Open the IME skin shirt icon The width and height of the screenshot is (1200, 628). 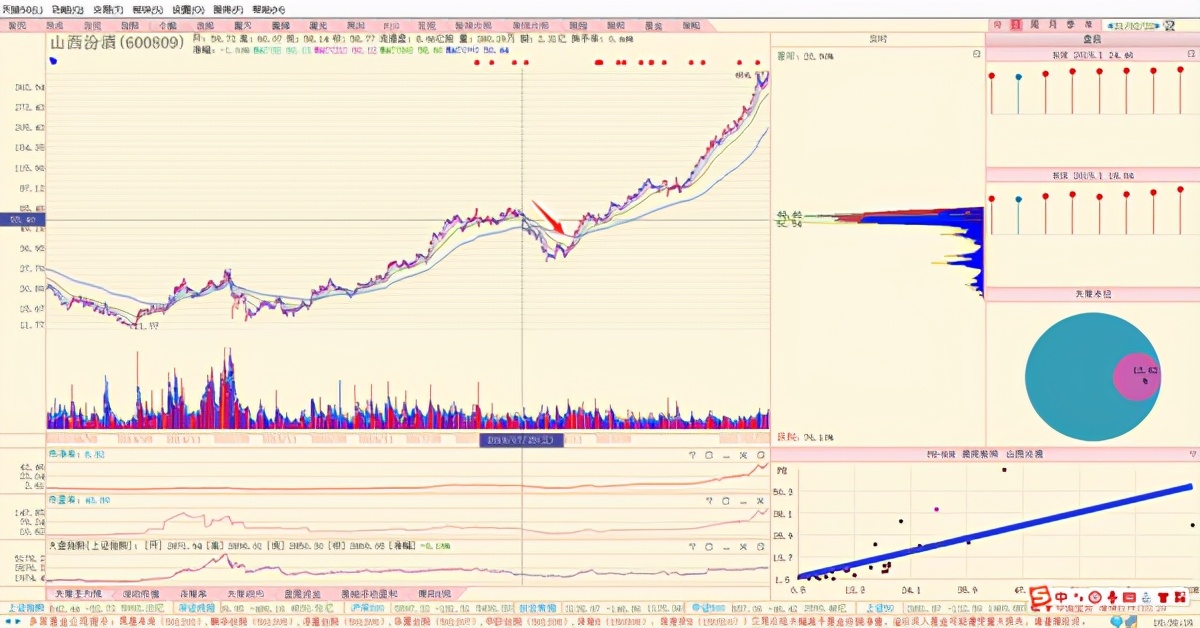1163,597
